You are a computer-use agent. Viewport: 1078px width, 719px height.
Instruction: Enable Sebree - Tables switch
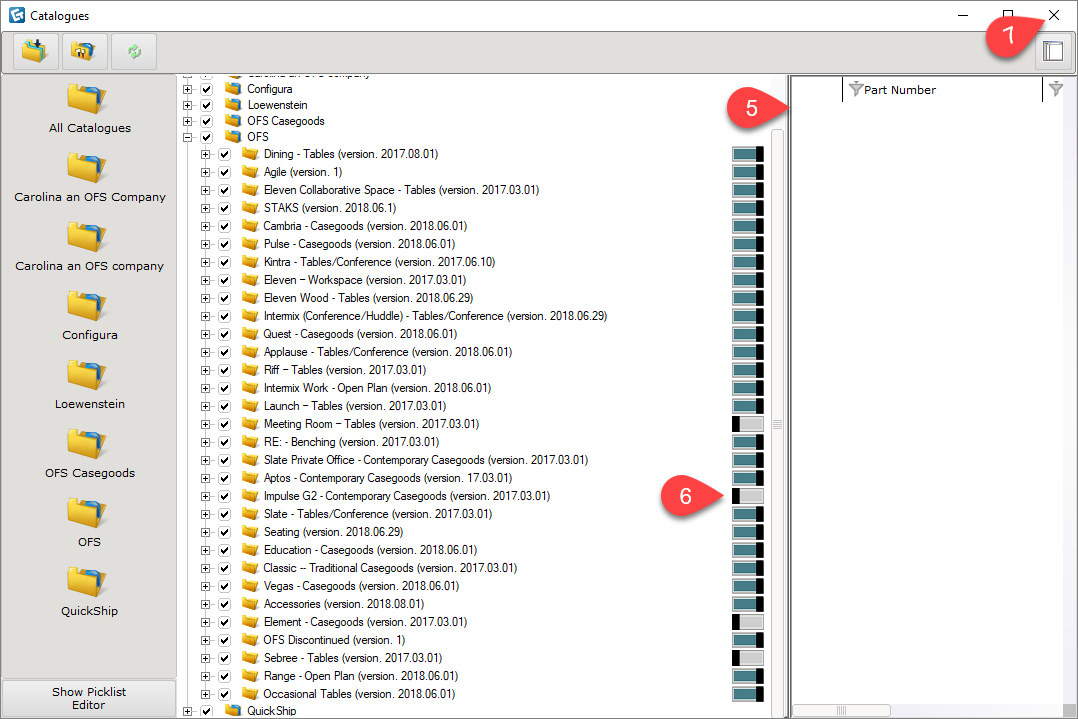click(x=747, y=658)
